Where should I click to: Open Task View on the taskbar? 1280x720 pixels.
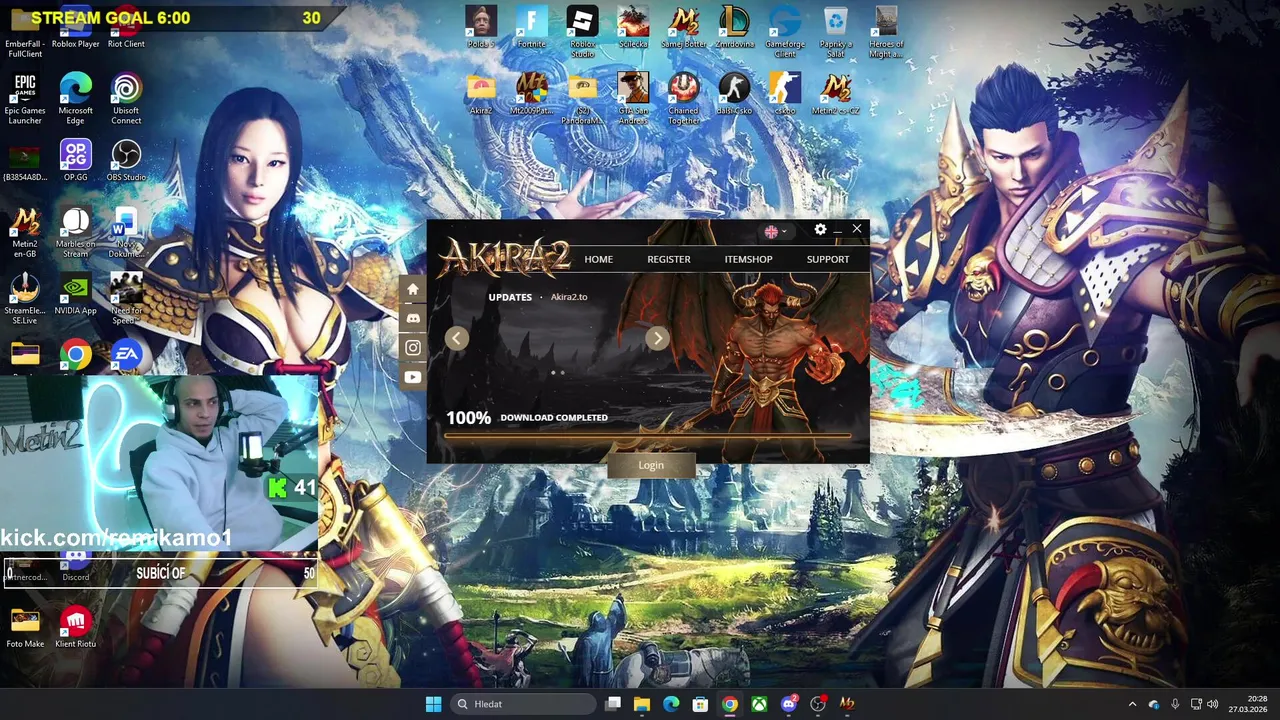(613, 704)
